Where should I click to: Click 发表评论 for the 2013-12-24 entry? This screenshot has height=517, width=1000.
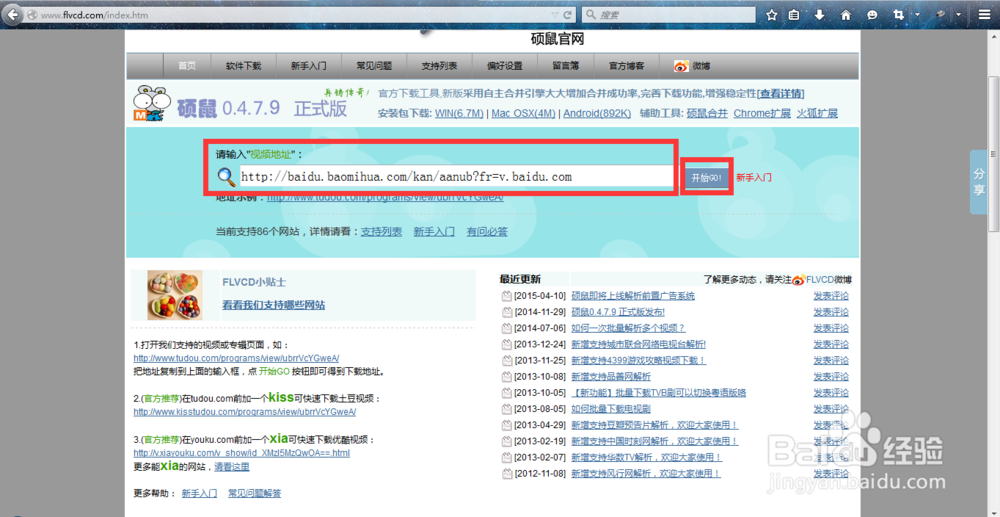click(x=831, y=344)
